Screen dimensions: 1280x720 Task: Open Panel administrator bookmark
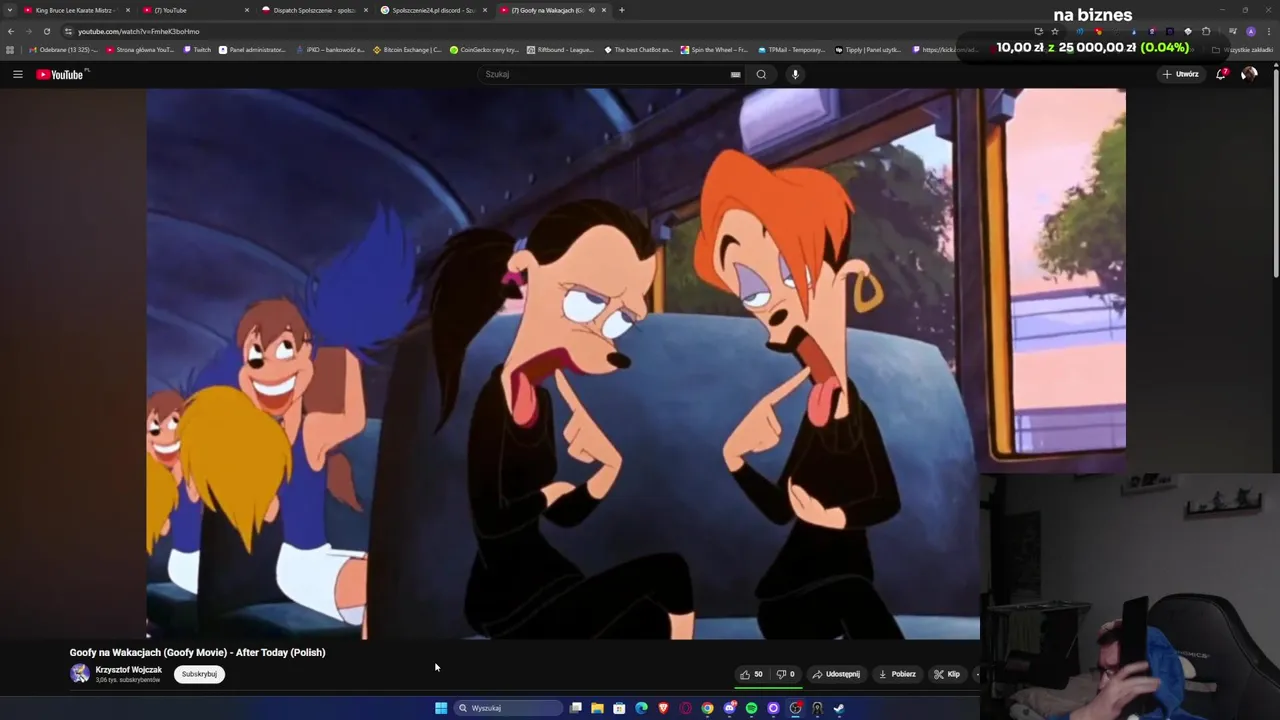(252, 49)
